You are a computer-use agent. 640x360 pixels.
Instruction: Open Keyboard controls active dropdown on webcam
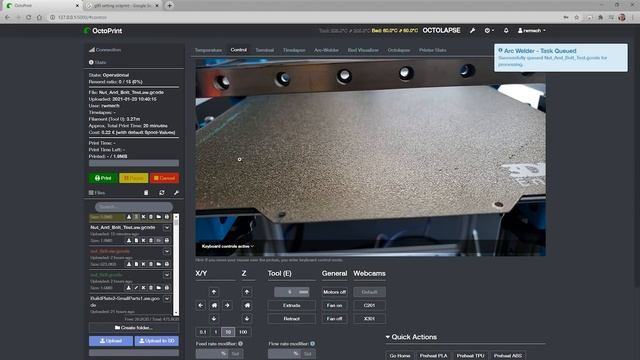pyautogui.click(x=228, y=246)
